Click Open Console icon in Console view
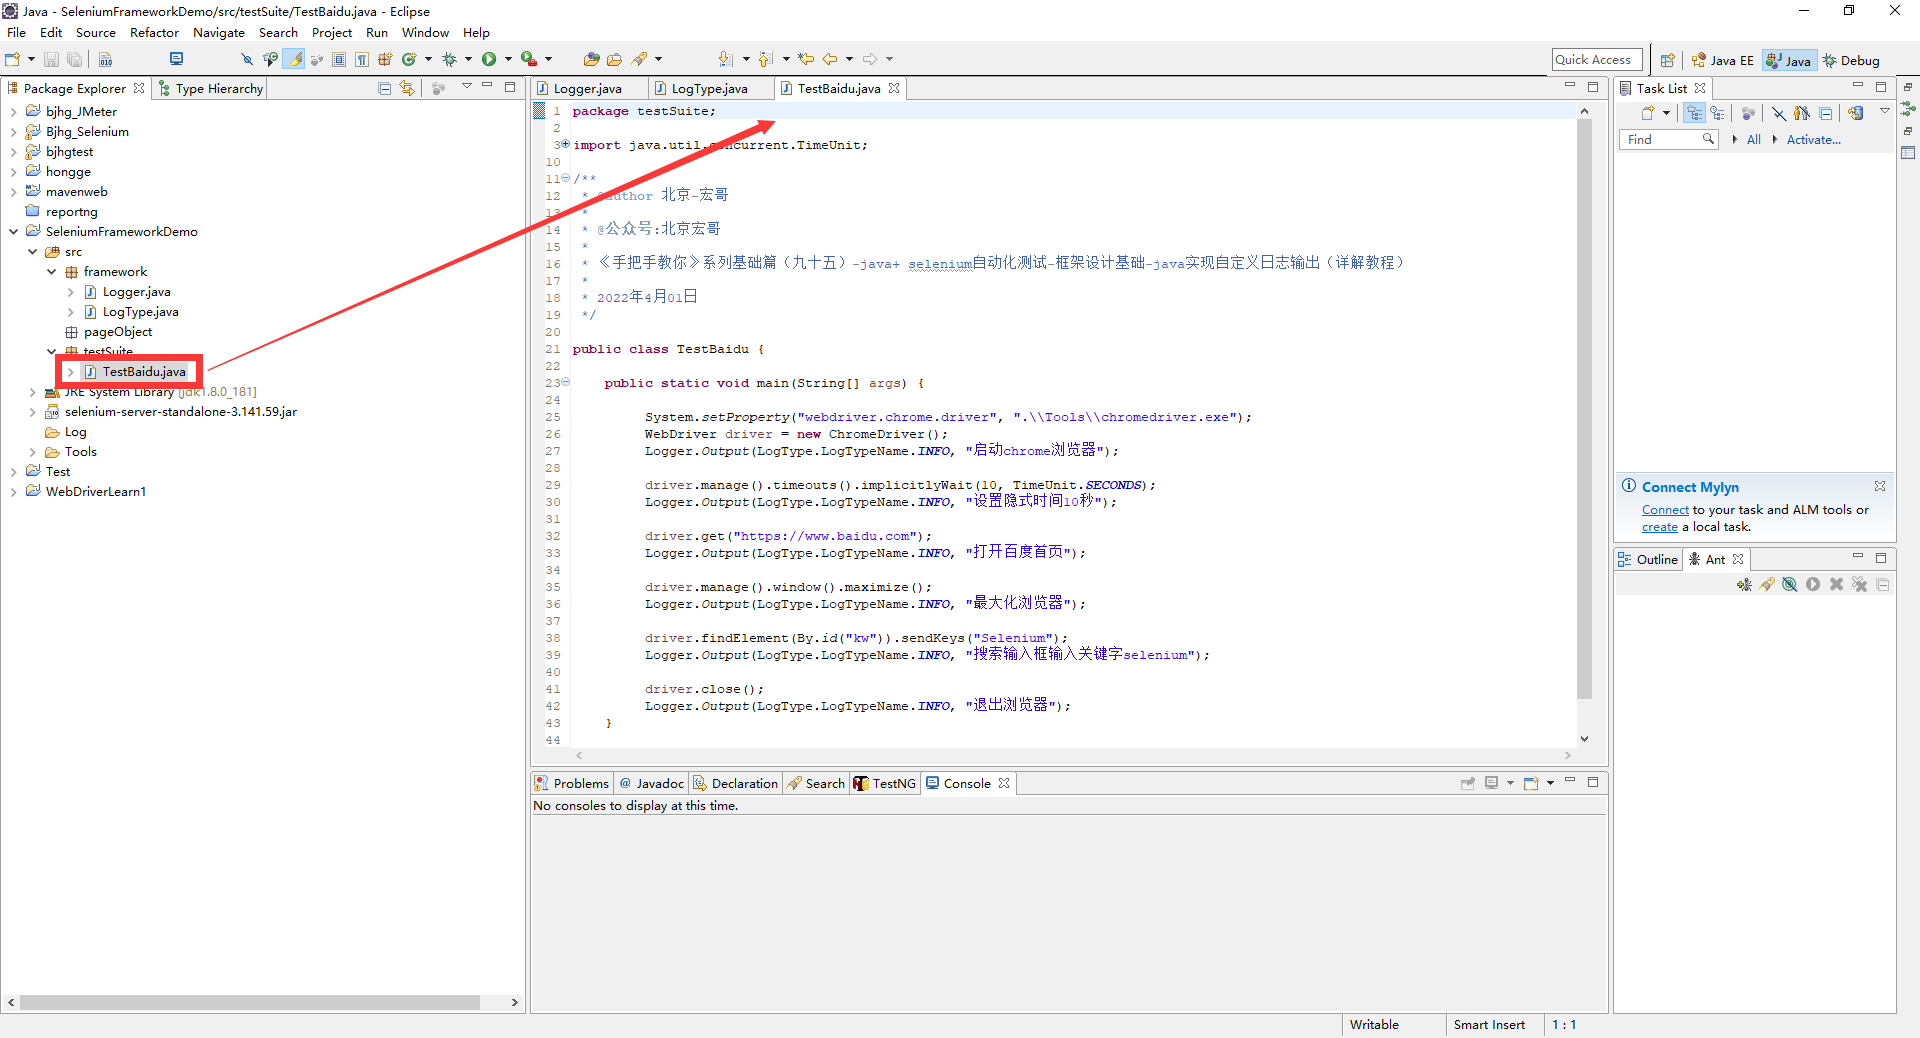 (x=1531, y=783)
